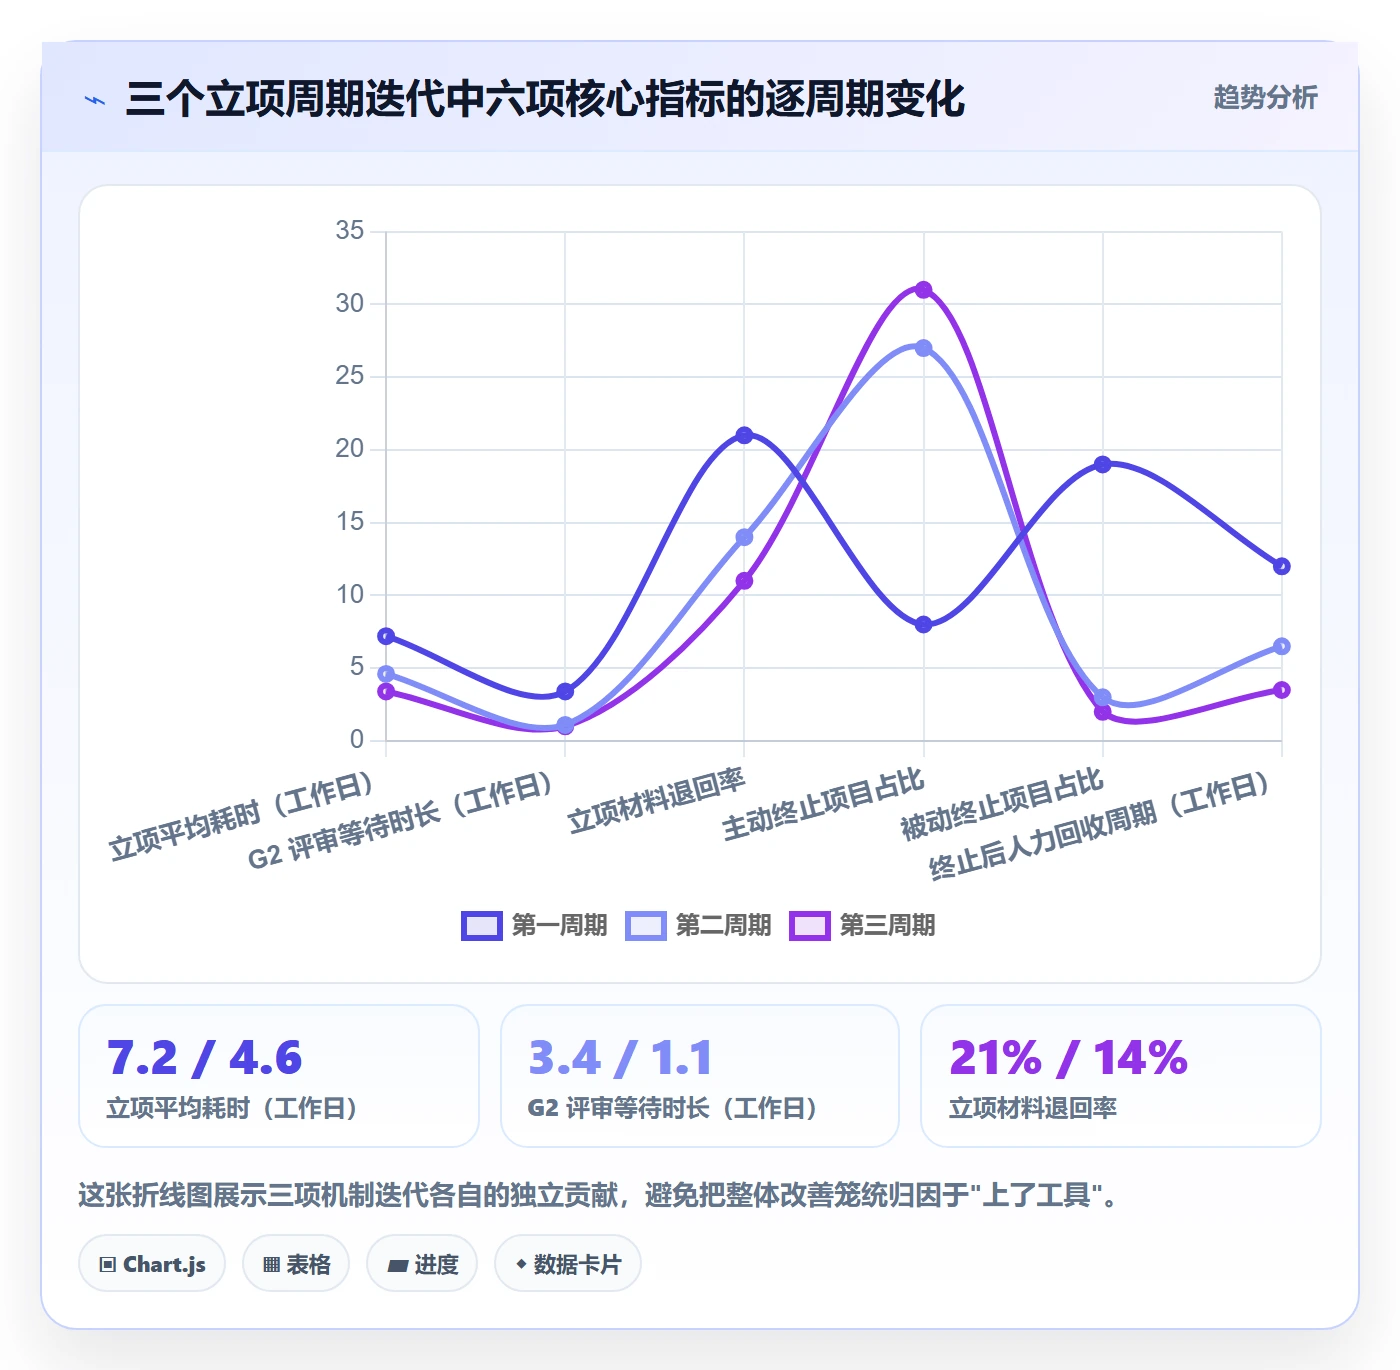Image resolution: width=1400 pixels, height=1370 pixels.
Task: Click the 第一周期 legend label text
Action: [x=559, y=926]
